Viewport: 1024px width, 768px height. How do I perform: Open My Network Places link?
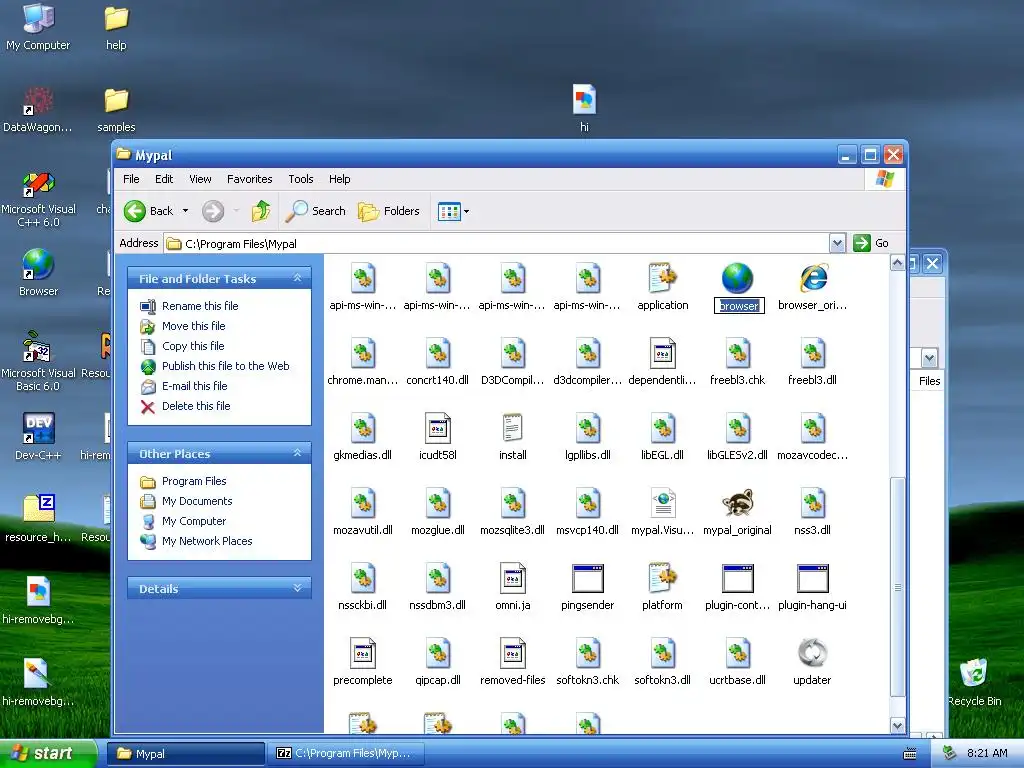207,541
